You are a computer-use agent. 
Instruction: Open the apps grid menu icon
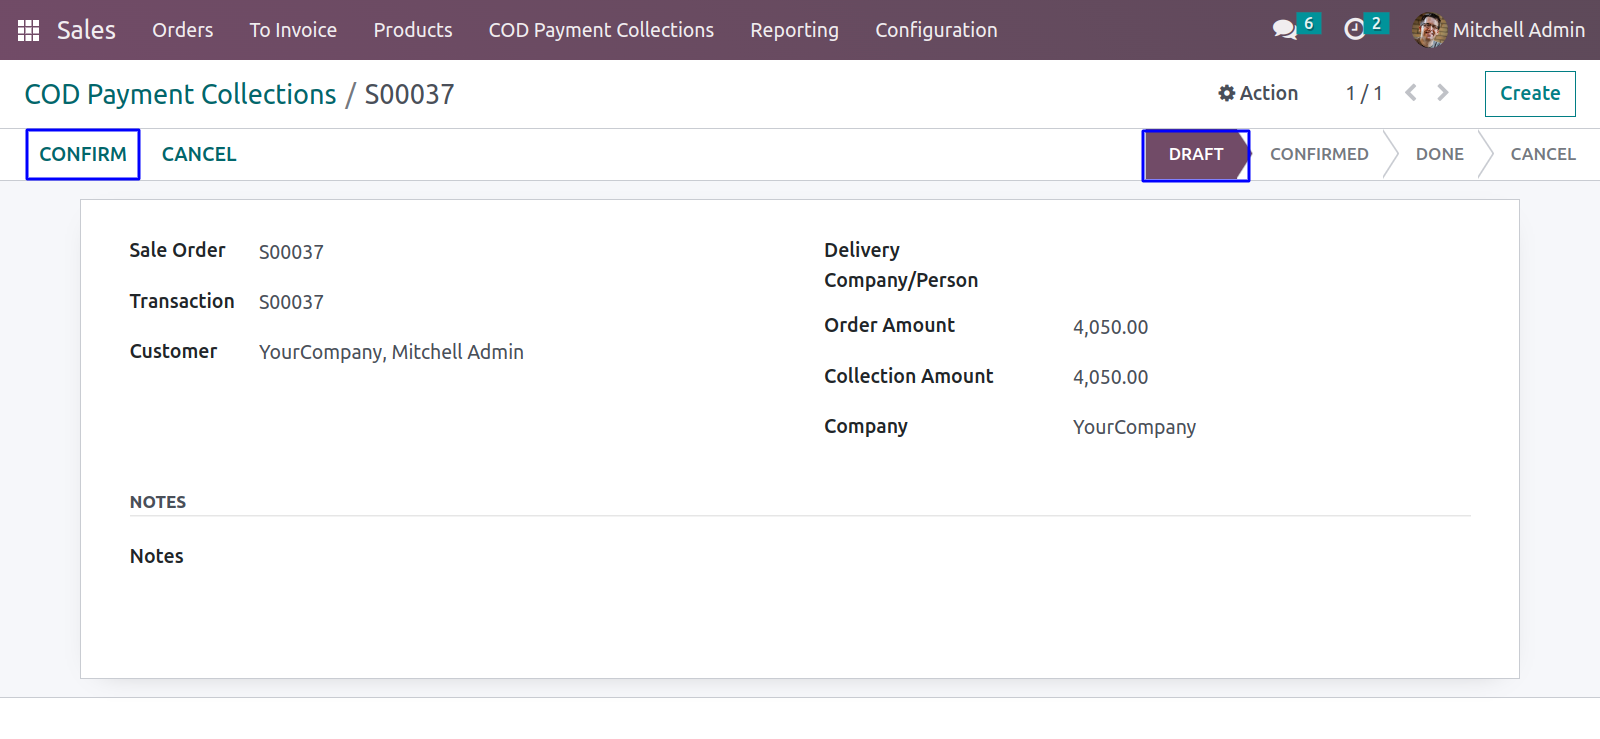click(28, 30)
